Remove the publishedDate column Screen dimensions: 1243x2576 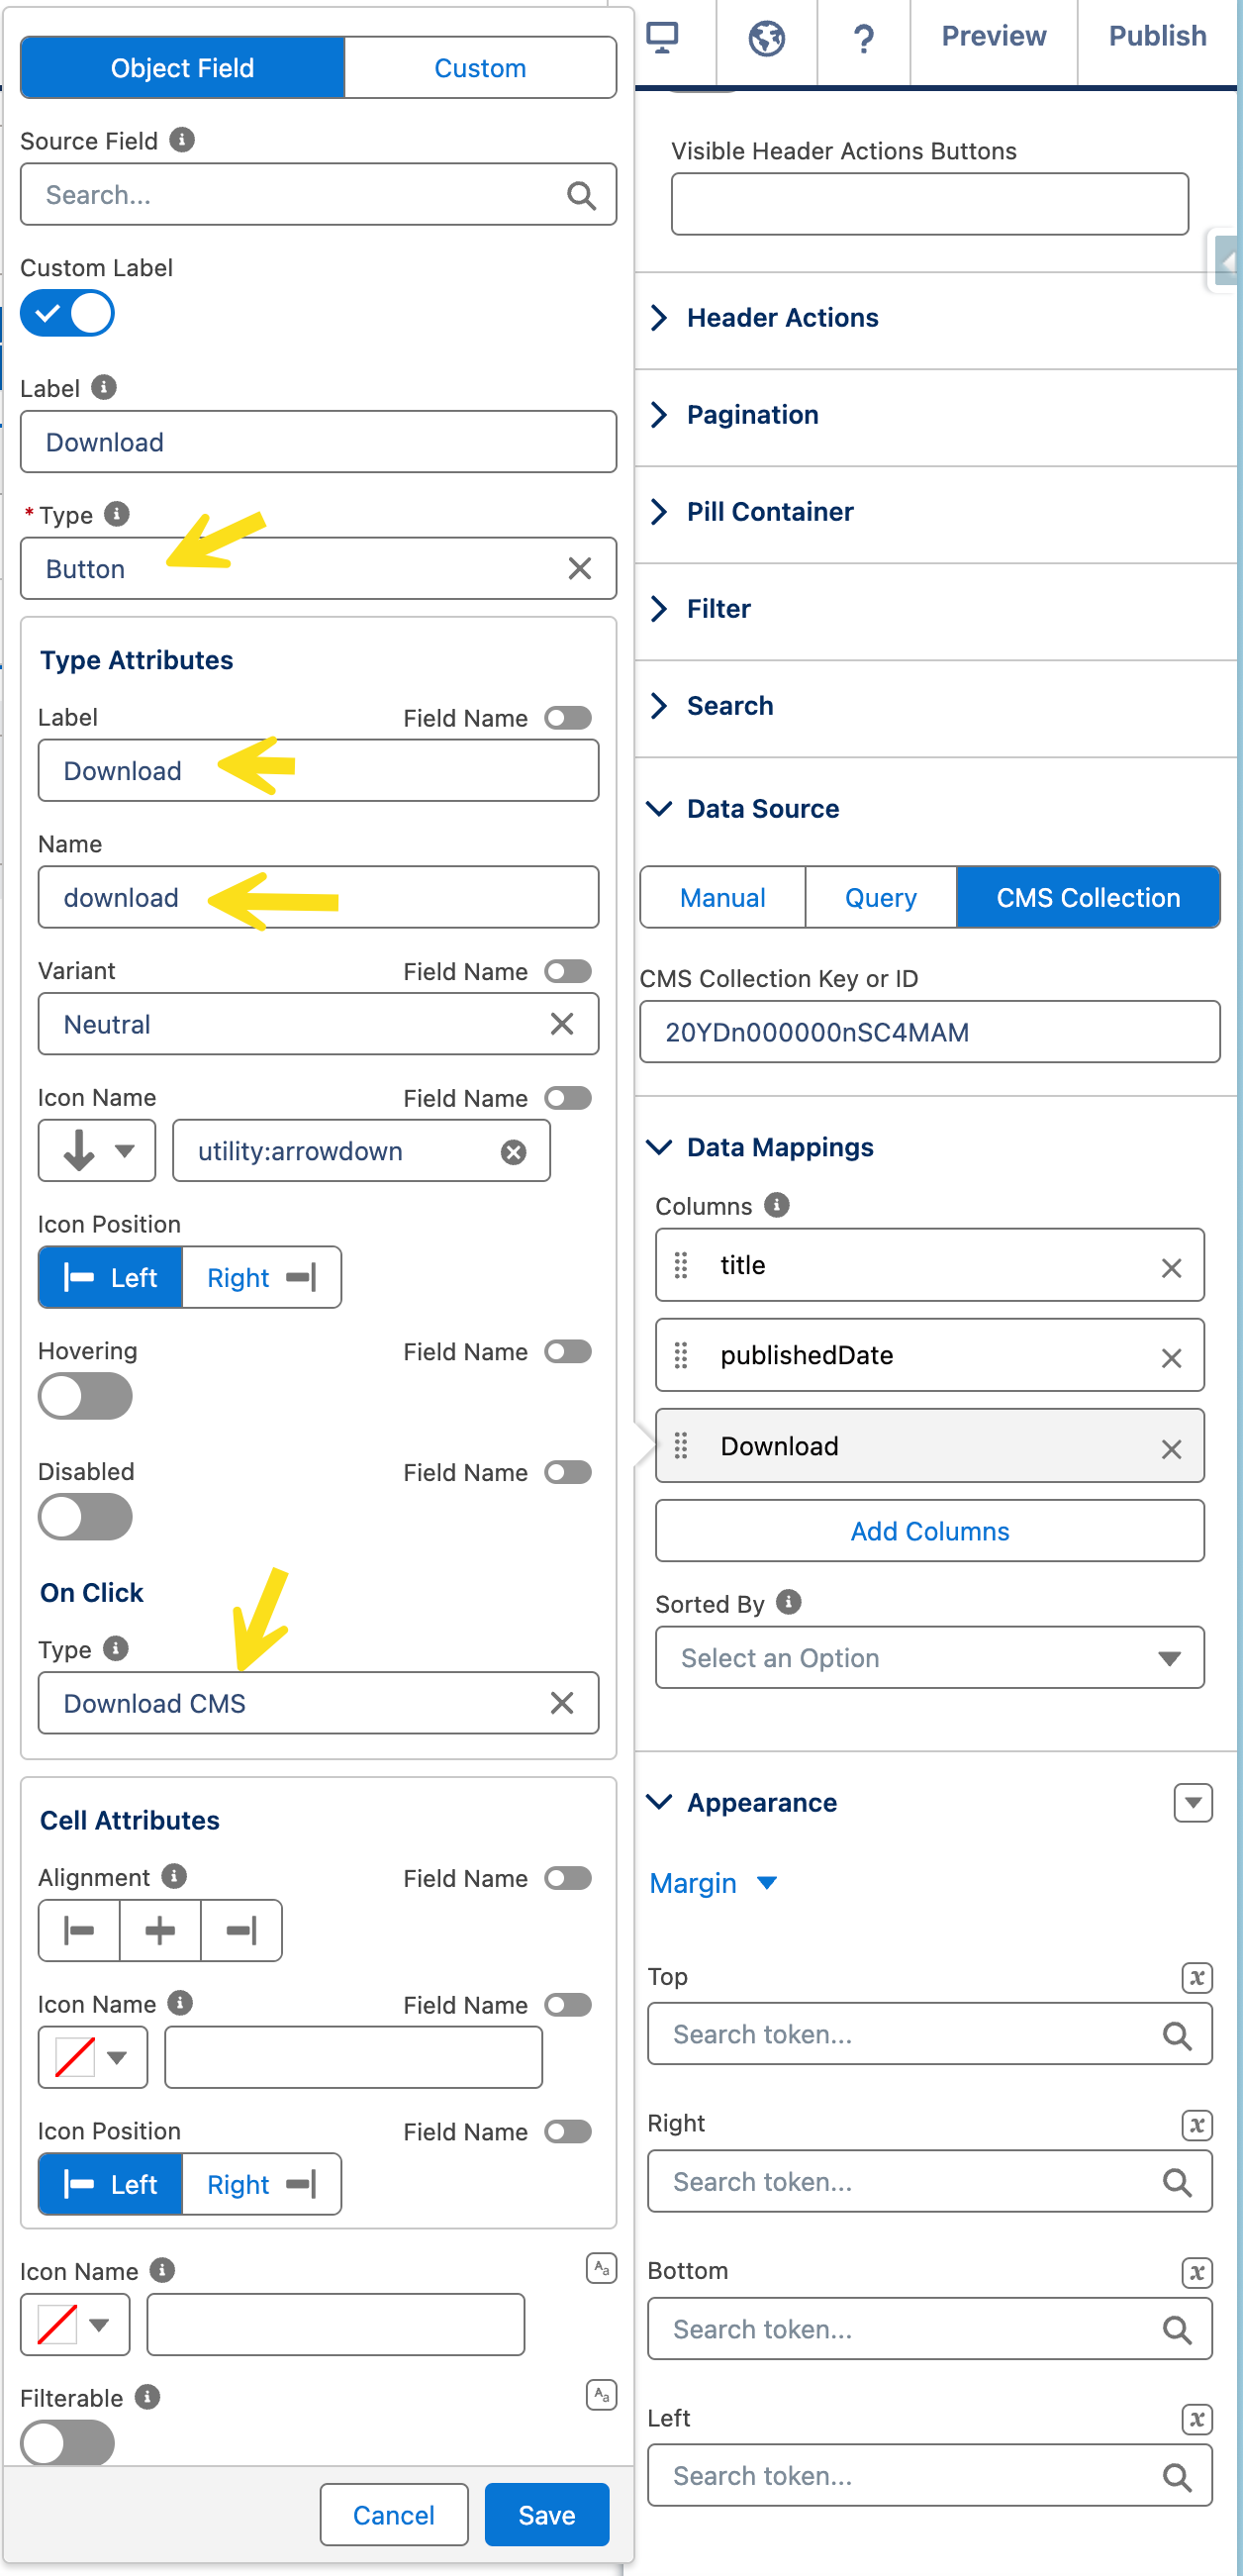[1171, 1357]
